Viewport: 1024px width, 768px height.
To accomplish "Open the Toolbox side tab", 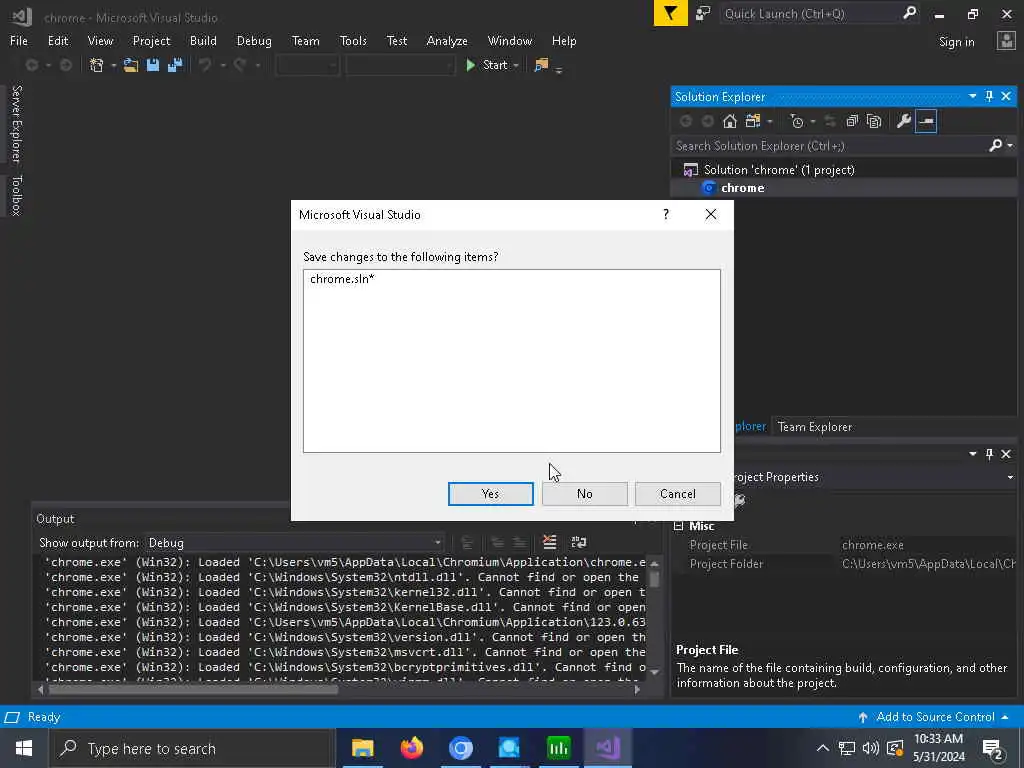I will tap(16, 195).
